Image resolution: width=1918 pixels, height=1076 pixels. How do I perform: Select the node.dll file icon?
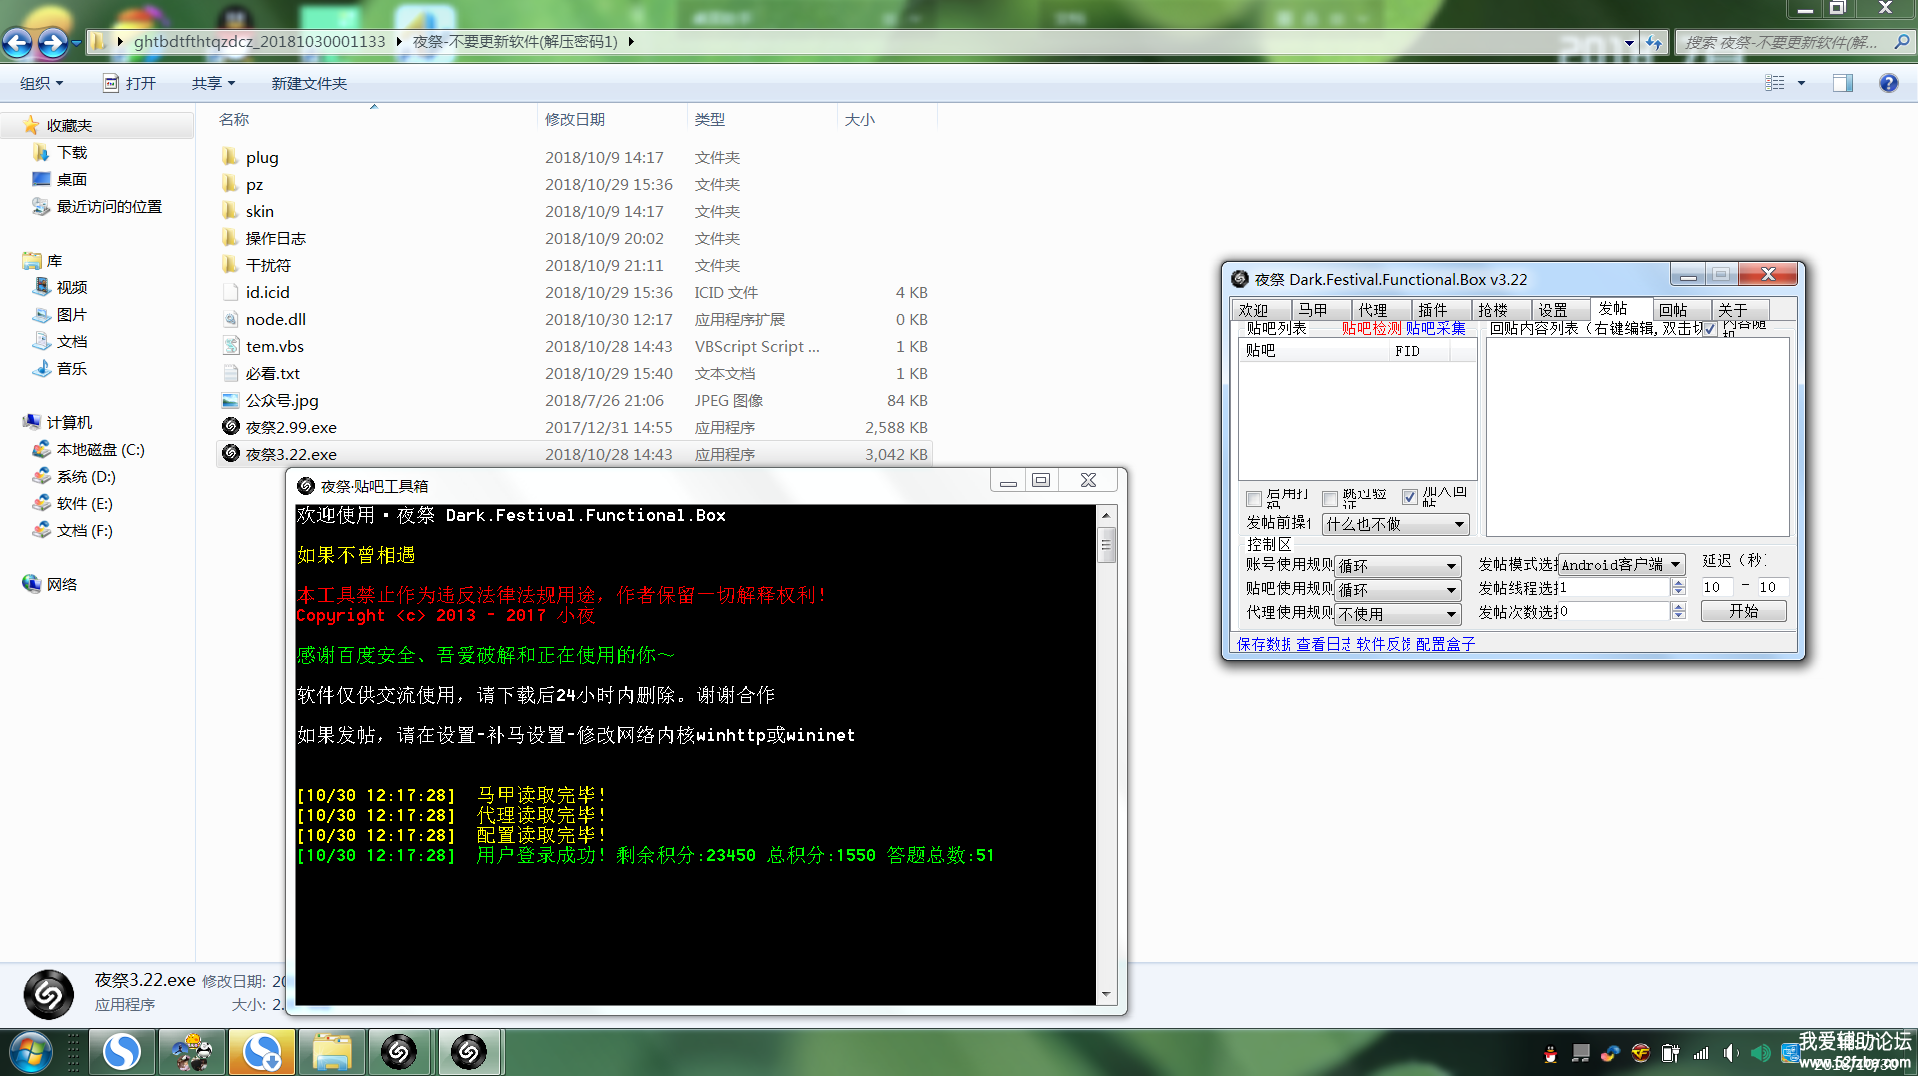point(230,319)
